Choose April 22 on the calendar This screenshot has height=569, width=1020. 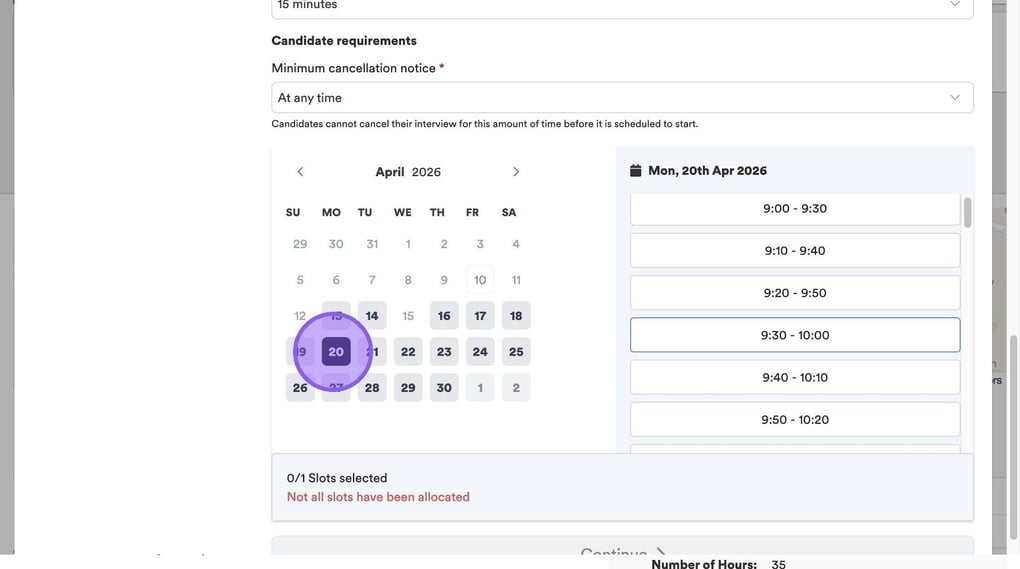tap(408, 352)
